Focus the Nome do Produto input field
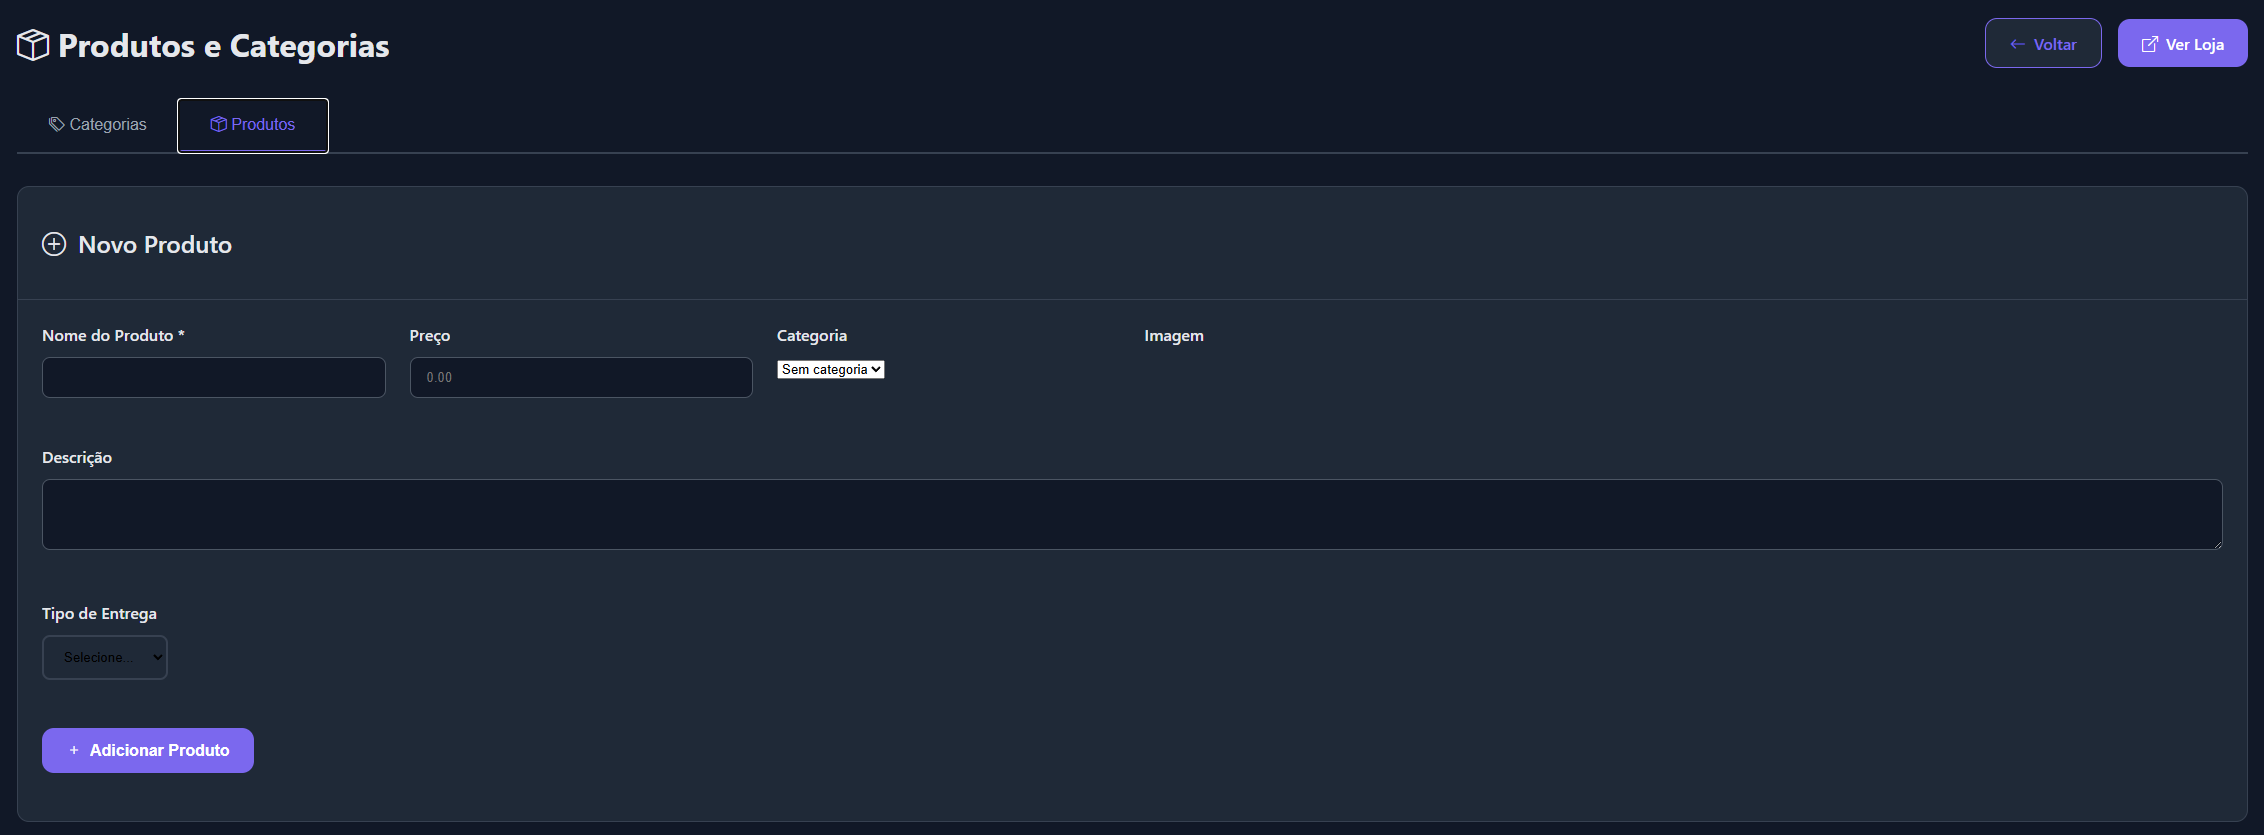This screenshot has height=836, width=2264. 213,378
